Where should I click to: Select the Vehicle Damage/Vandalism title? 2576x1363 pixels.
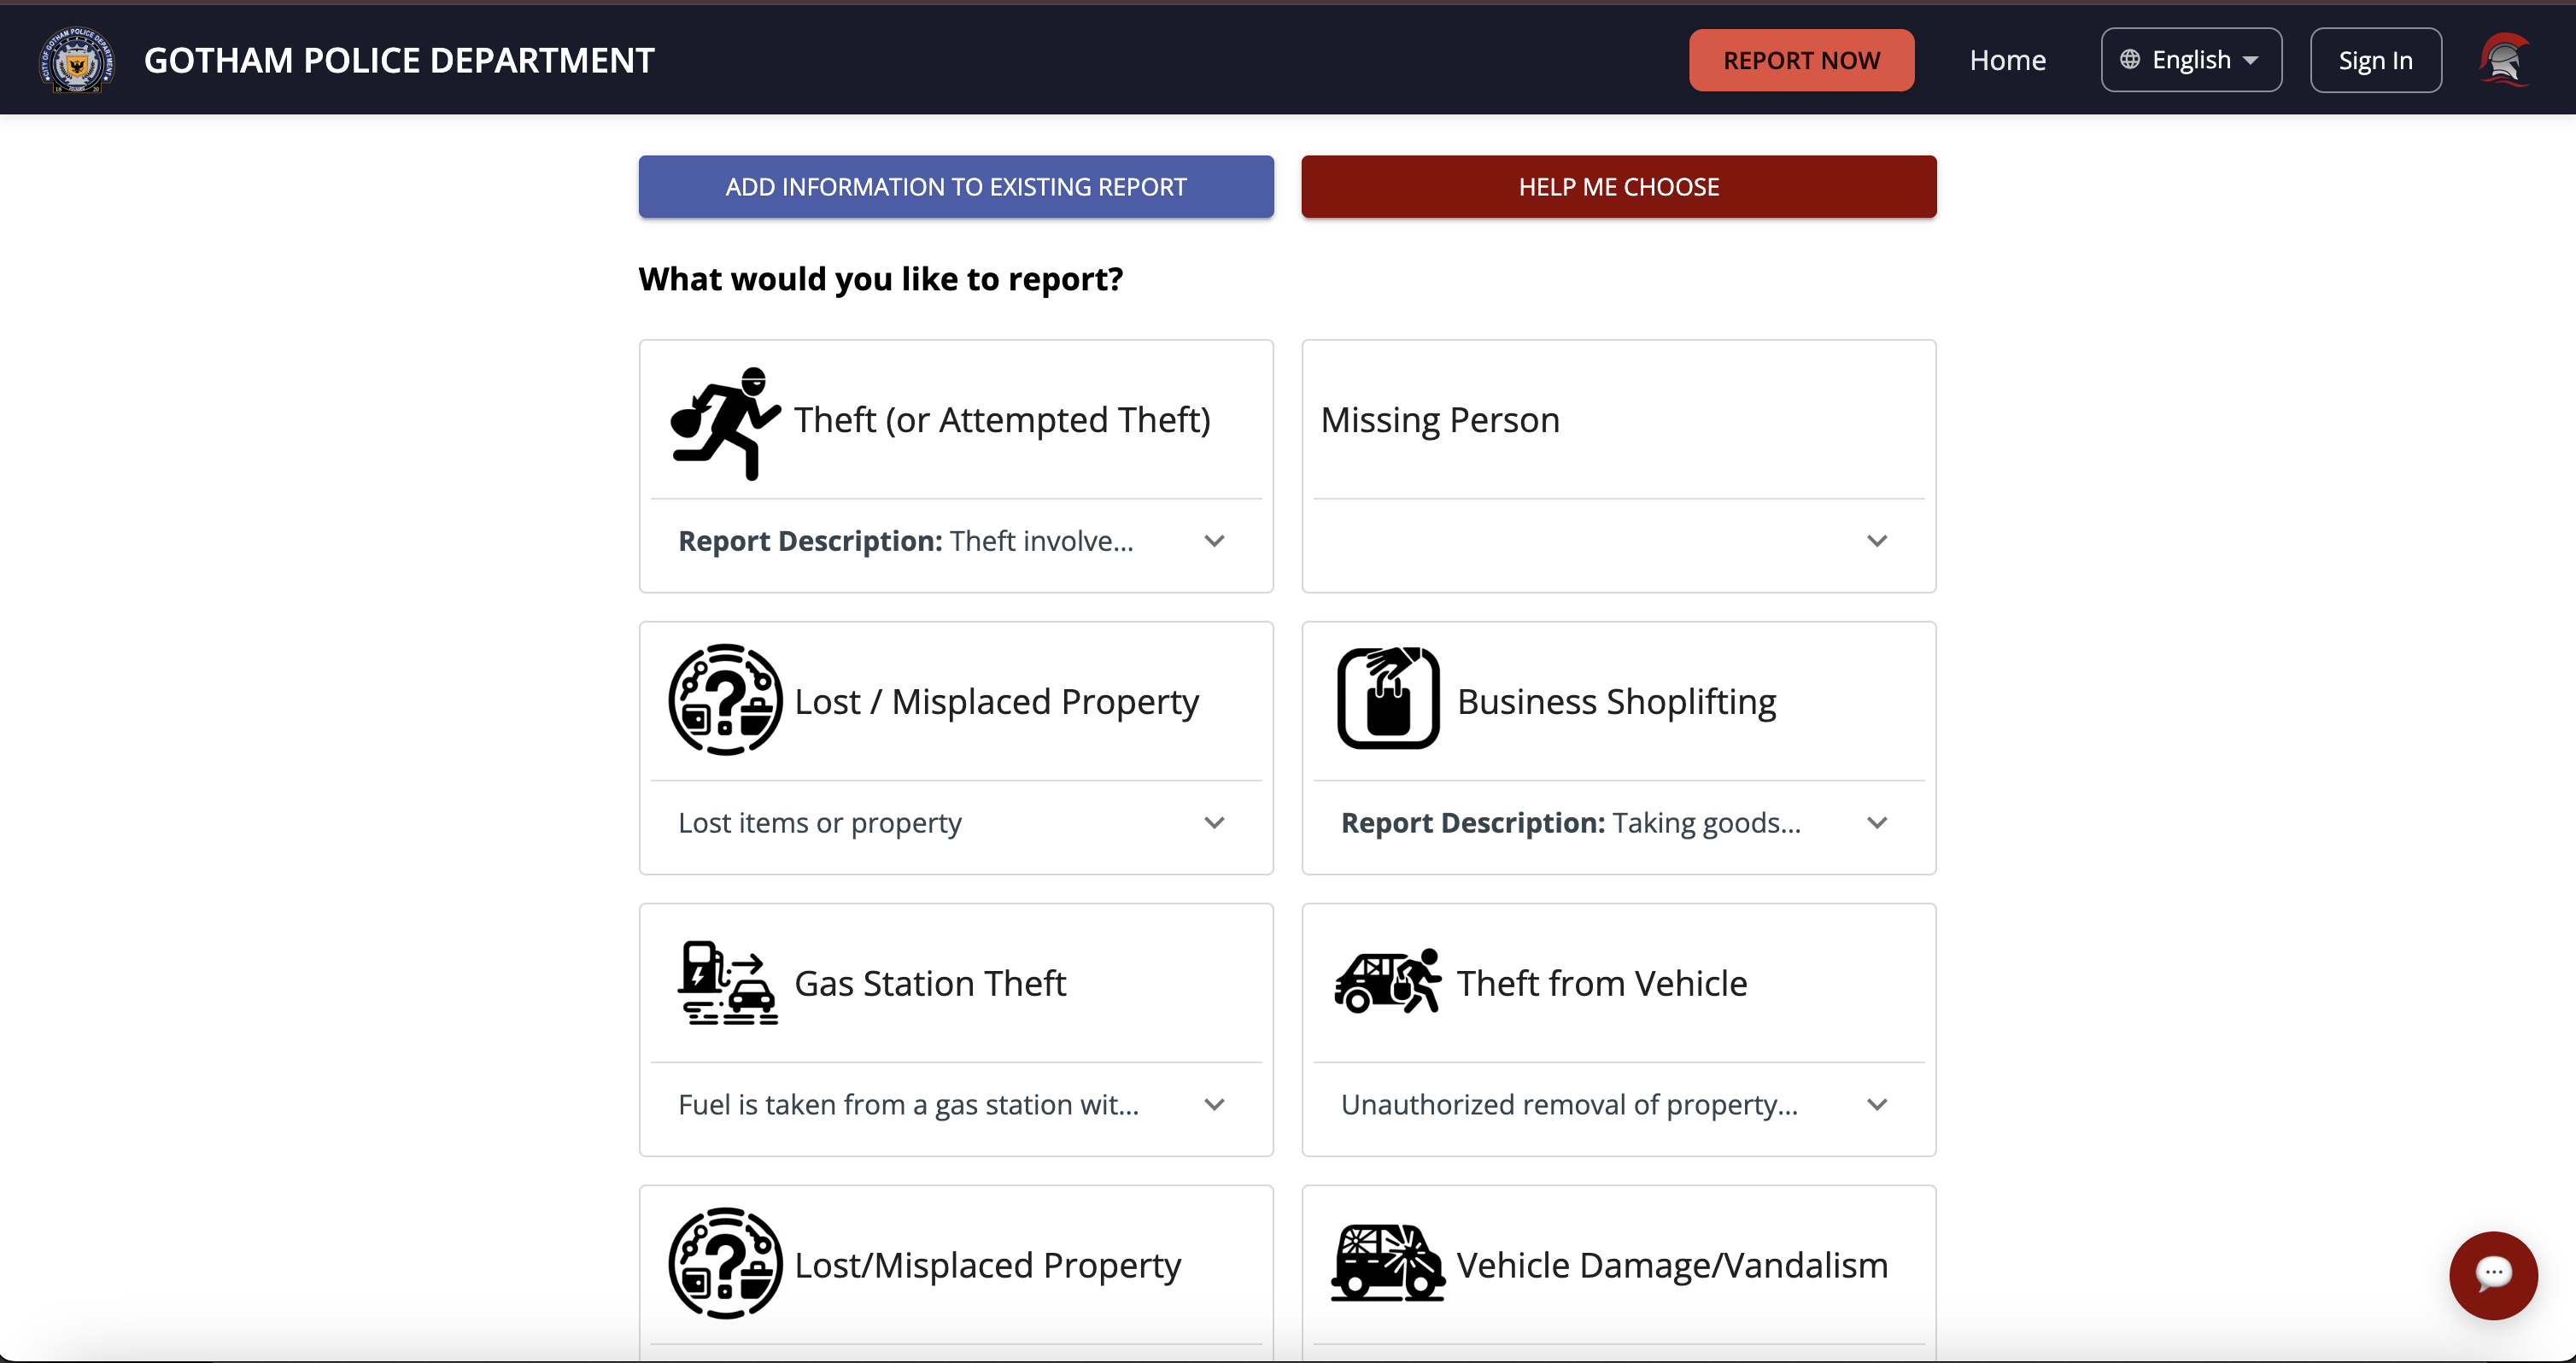[x=1672, y=1266]
